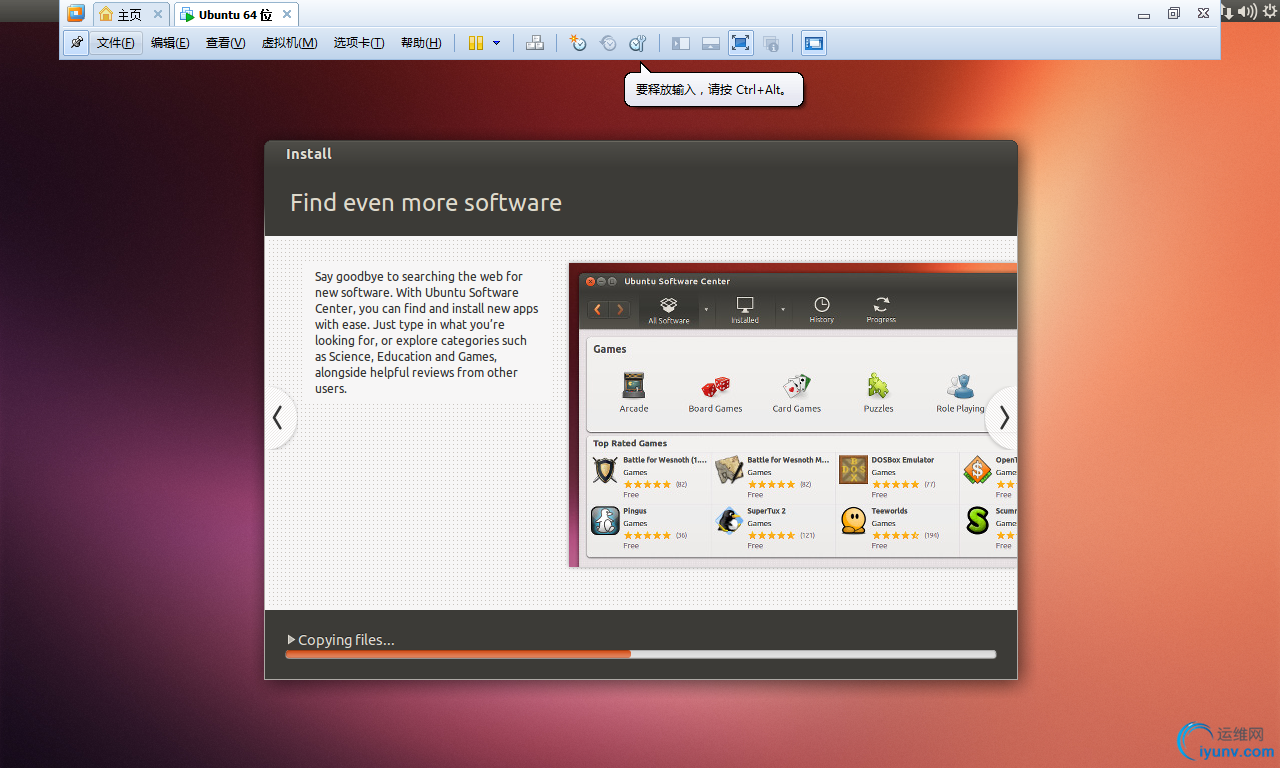Open the Ubuntu power gear menu
Image resolution: width=1280 pixels, height=768 pixels.
coord(1270,11)
